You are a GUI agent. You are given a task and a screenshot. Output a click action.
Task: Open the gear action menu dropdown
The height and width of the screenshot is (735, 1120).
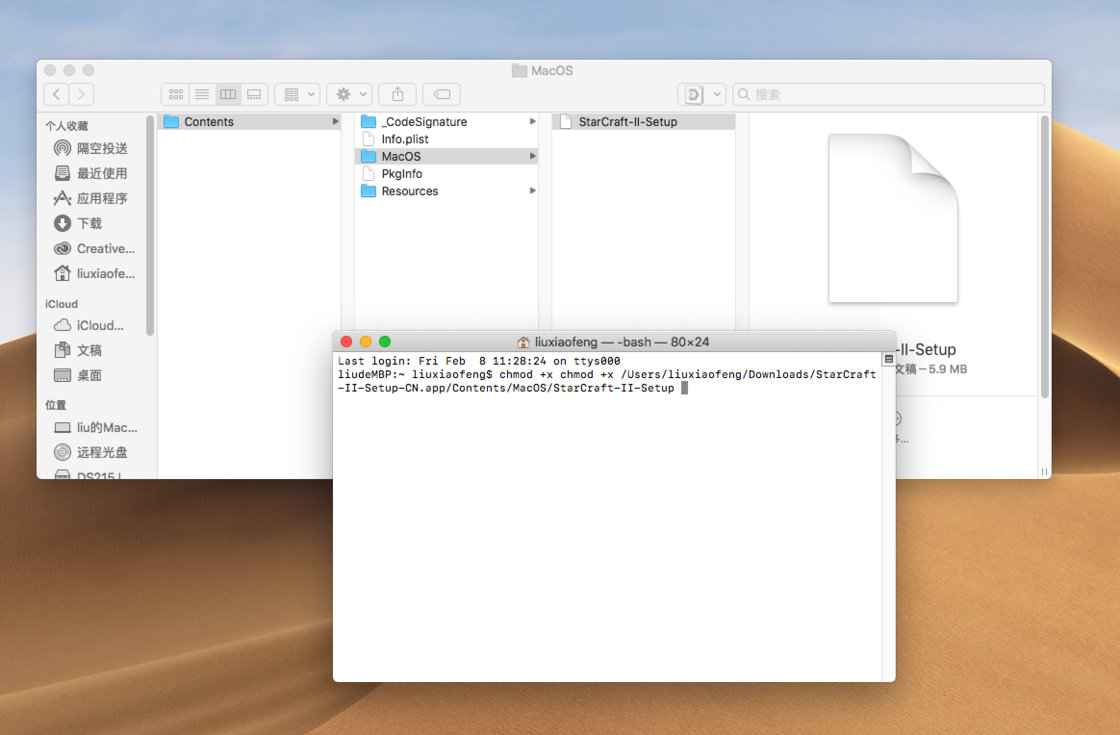coord(349,94)
